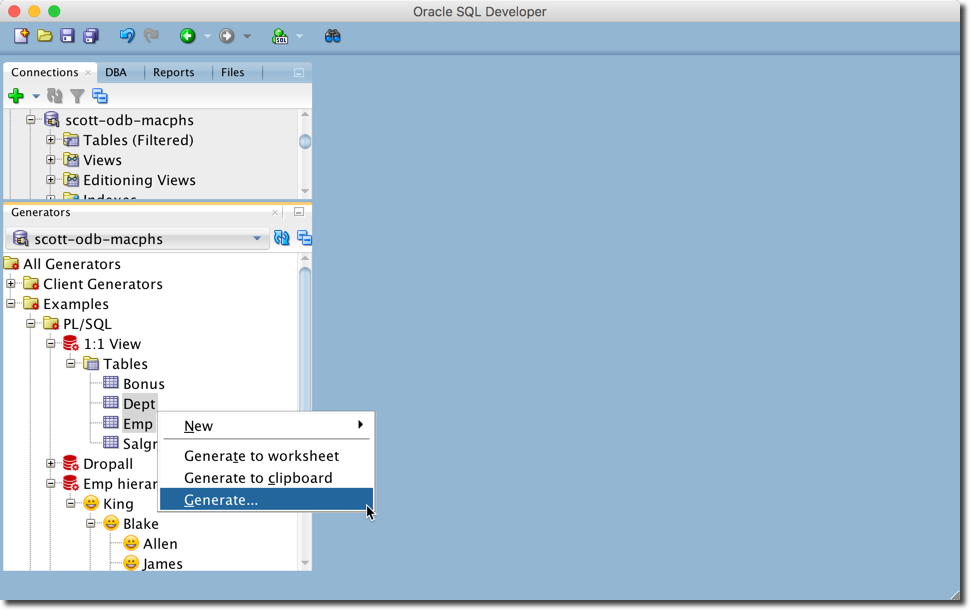Click the Generators panel vertical scrollbar
The image size is (970, 610).
pos(305,337)
